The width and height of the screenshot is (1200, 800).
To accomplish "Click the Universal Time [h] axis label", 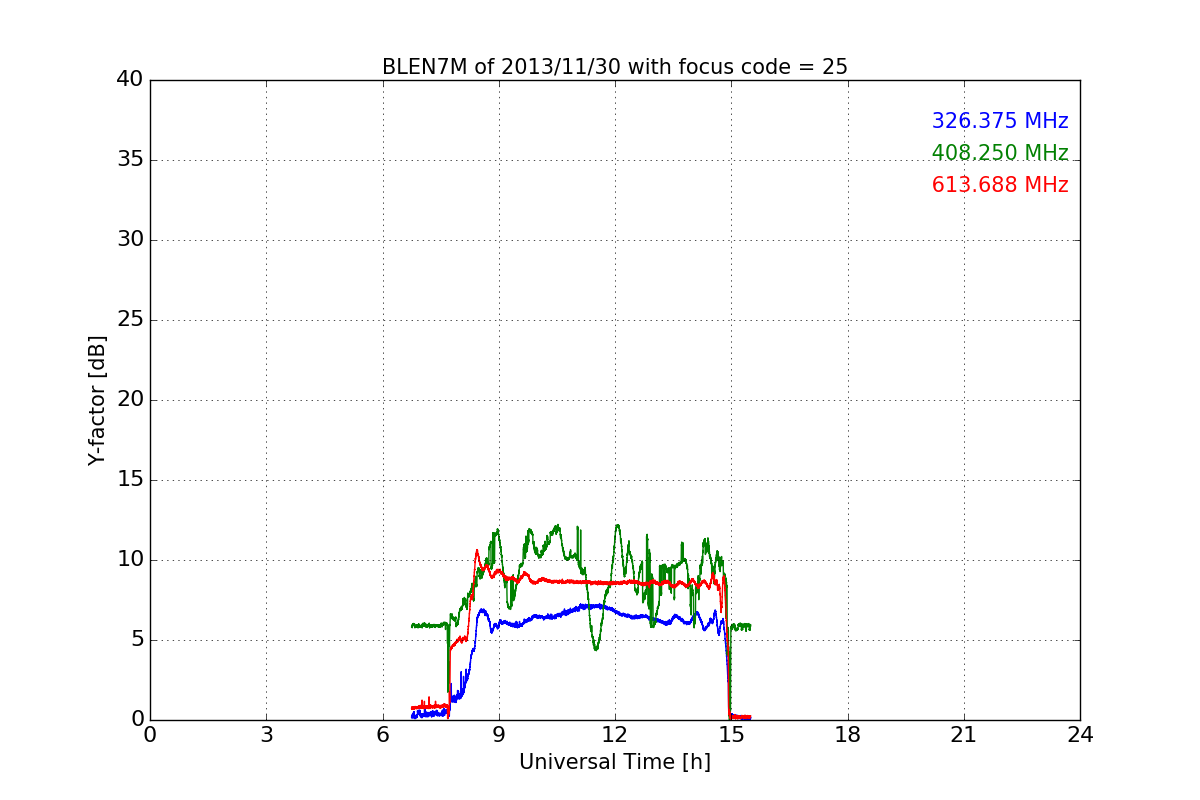I will tap(615, 762).
